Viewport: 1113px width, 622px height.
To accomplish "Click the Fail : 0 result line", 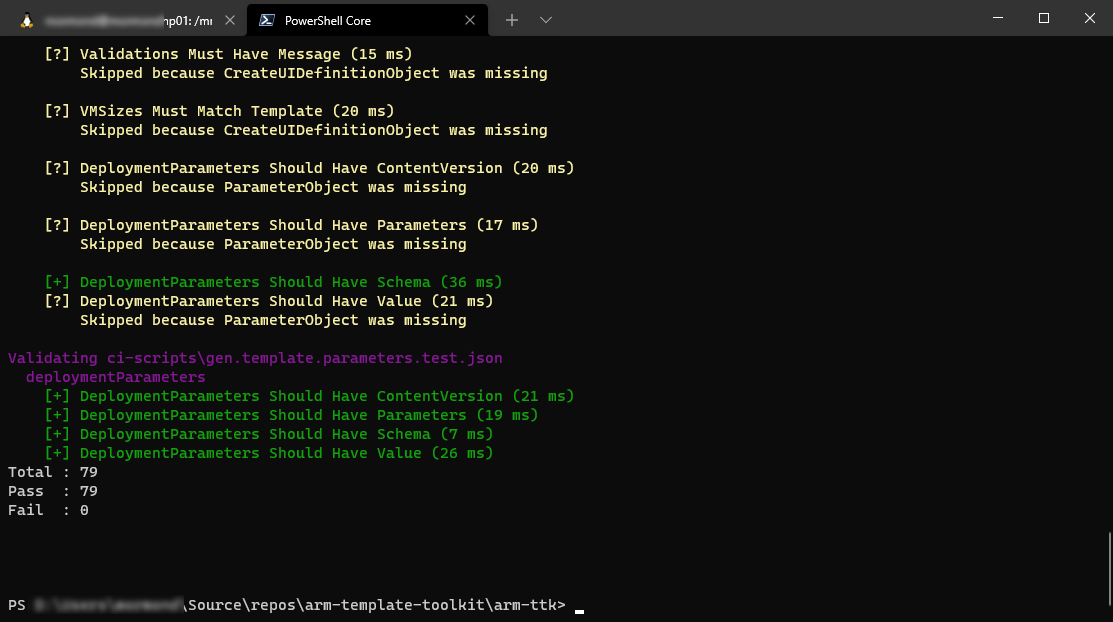I will click(46, 509).
